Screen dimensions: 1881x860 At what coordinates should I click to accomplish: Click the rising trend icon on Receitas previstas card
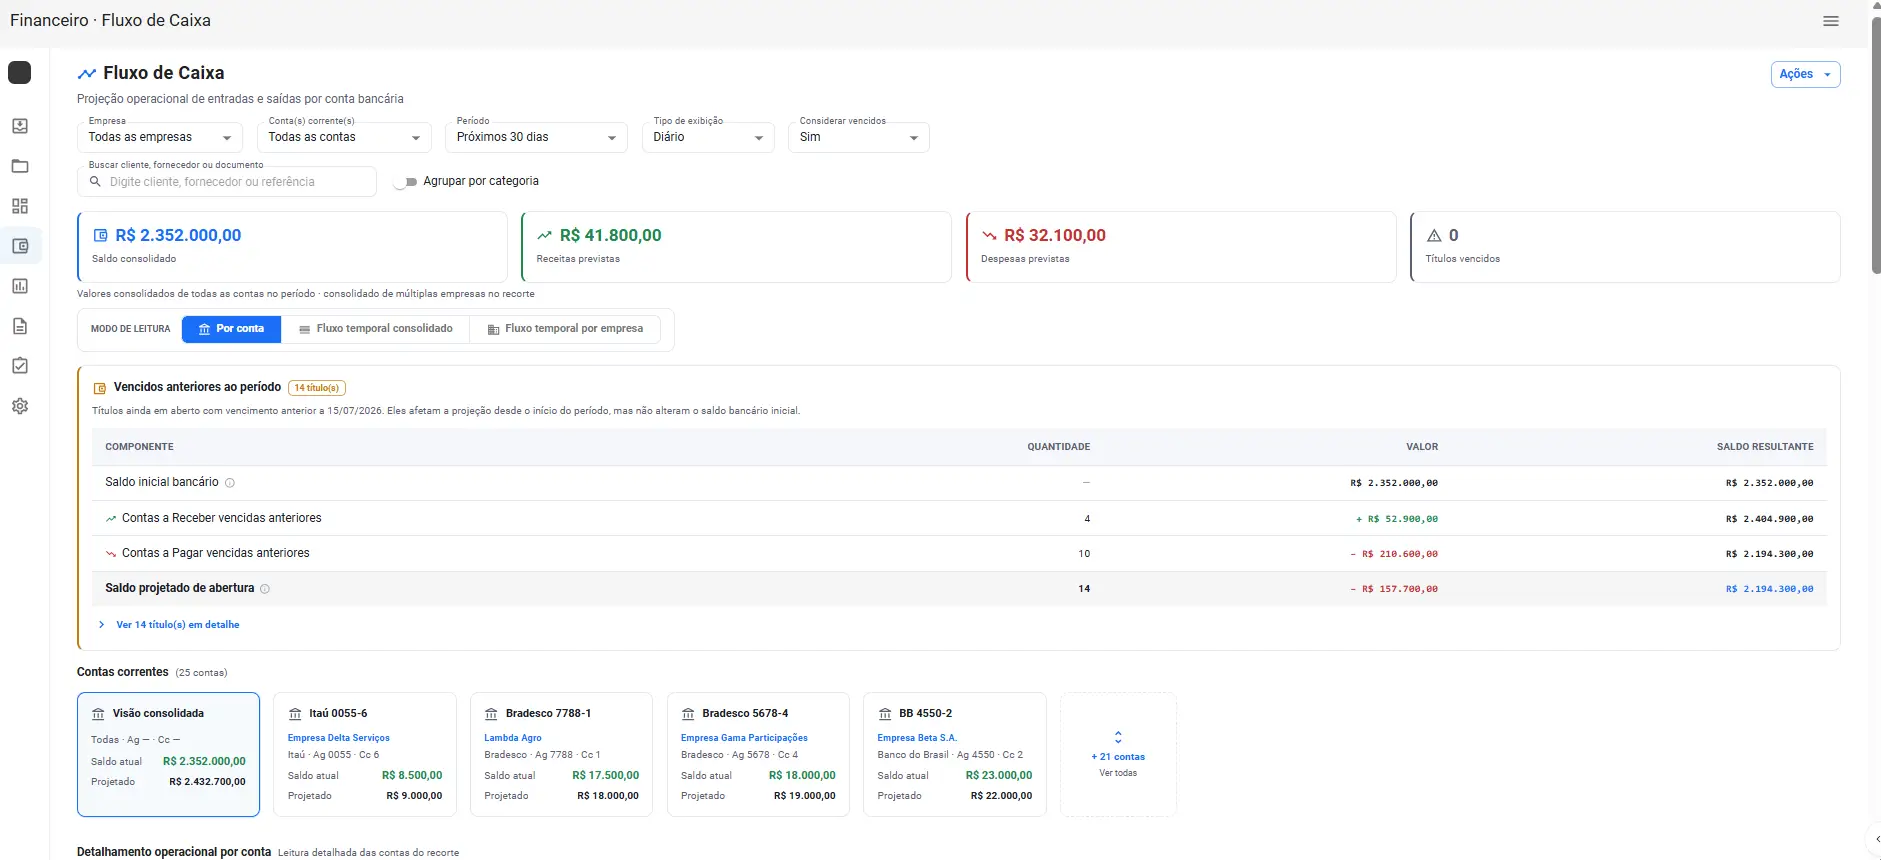[544, 236]
